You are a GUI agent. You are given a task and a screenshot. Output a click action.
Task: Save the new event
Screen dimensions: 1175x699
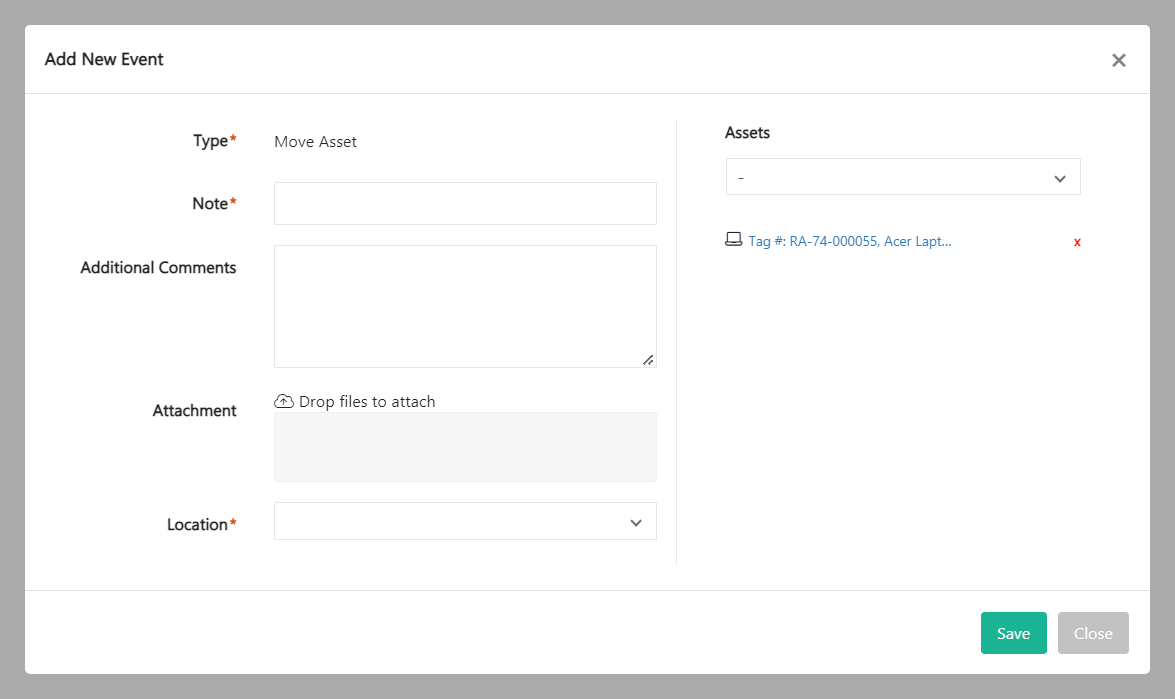1013,633
